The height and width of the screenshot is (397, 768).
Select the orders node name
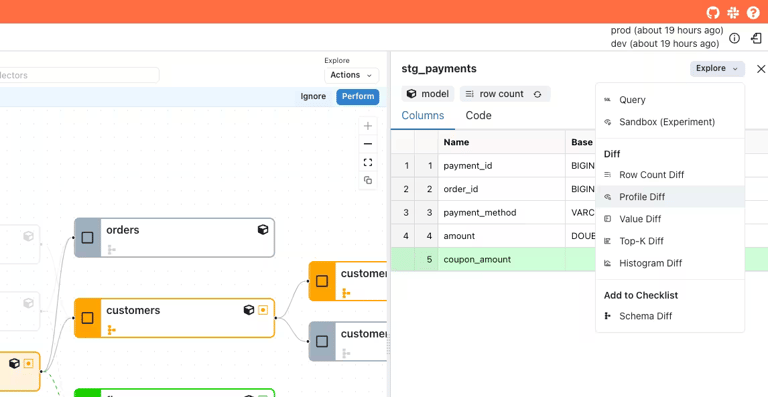(123, 230)
